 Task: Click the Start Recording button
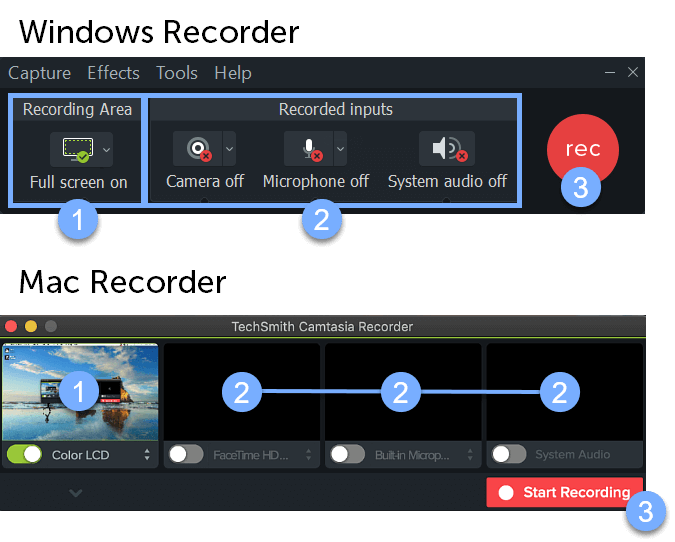pyautogui.click(x=564, y=492)
